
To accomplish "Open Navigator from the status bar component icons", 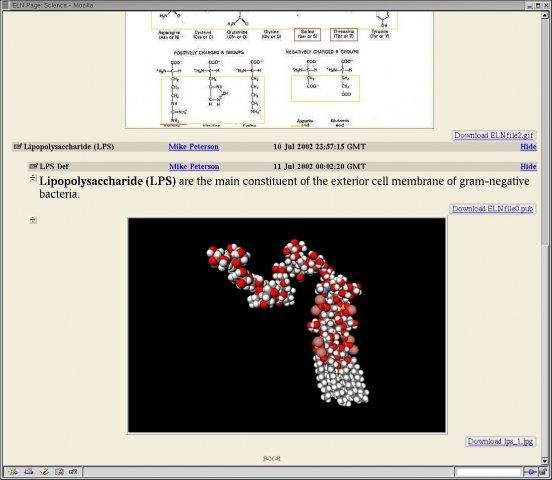I will tap(13, 471).
